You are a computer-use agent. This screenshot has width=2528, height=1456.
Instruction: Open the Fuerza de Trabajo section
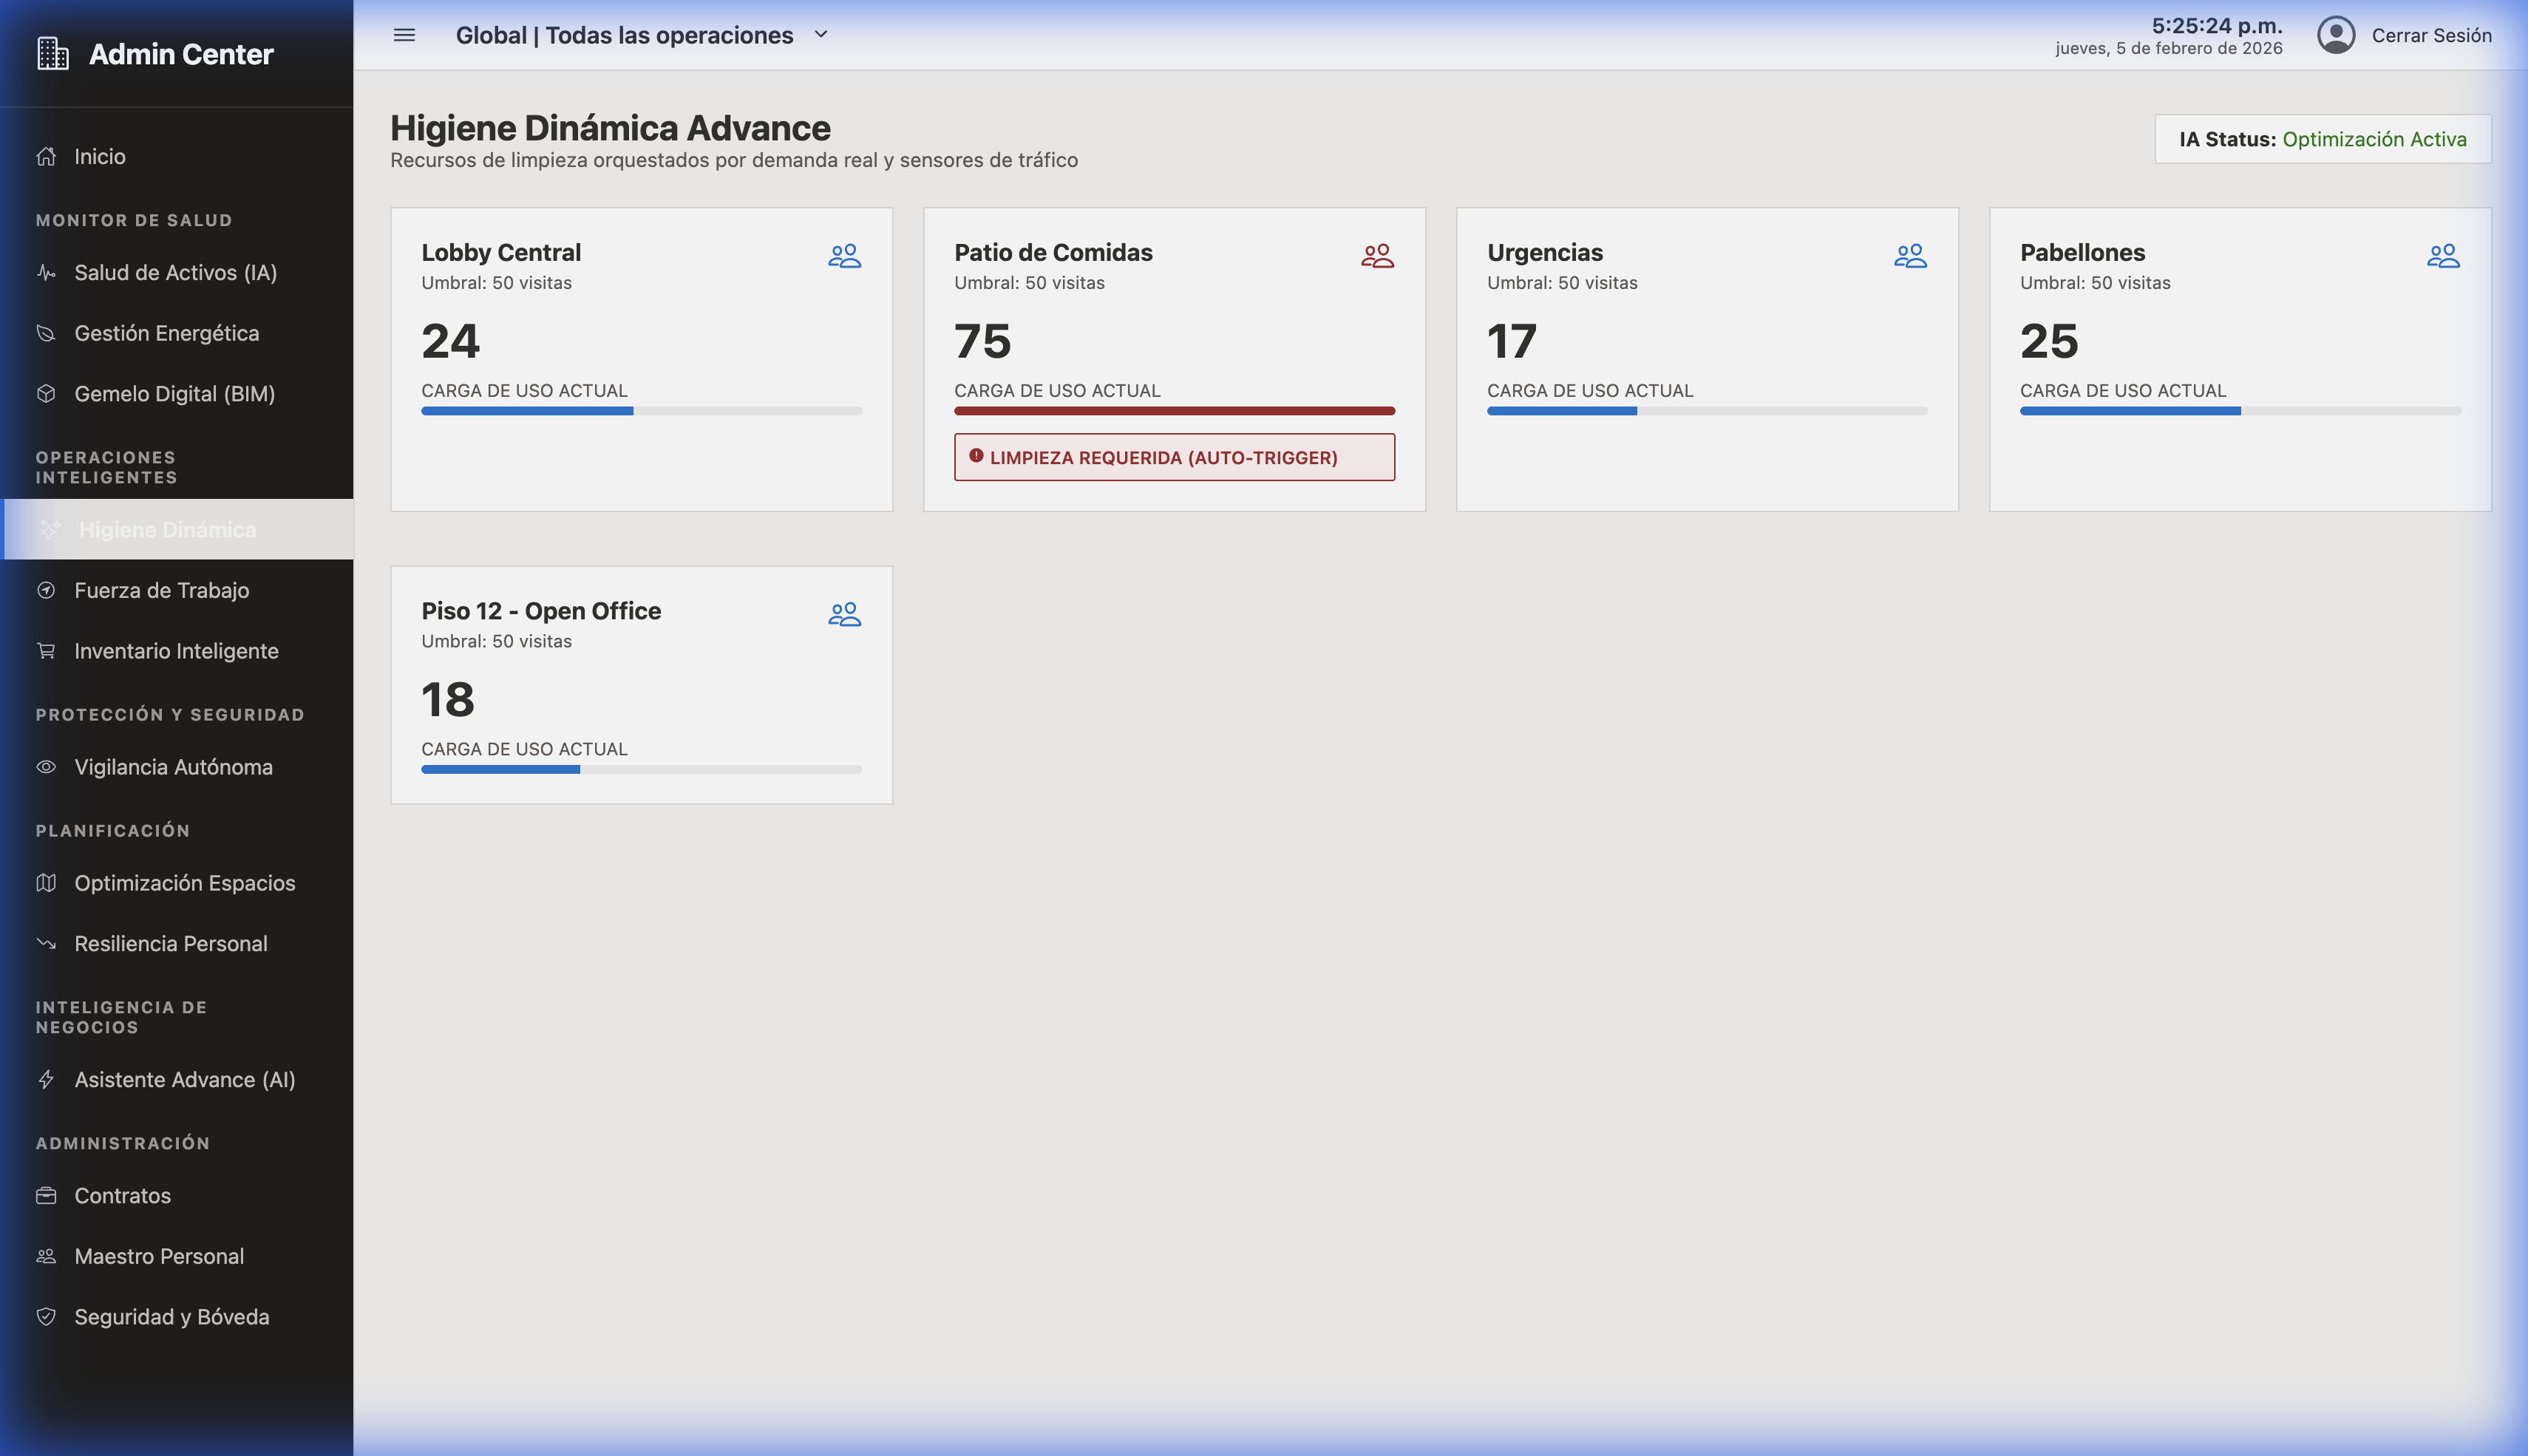coord(161,590)
